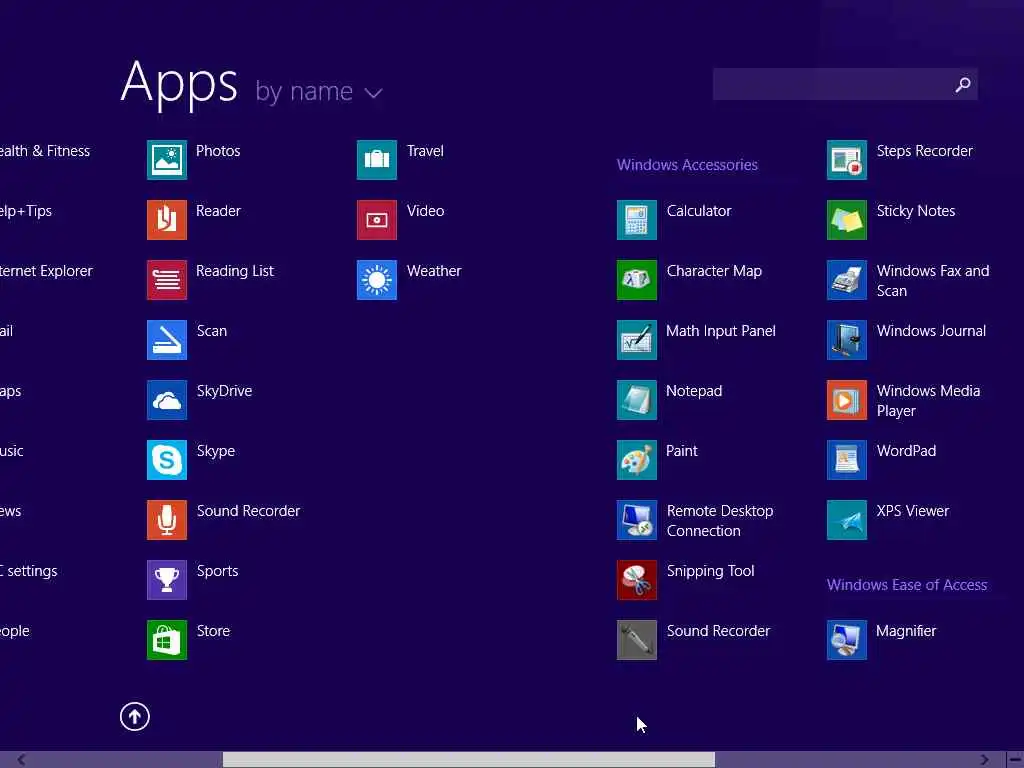1024x768 pixels.
Task: Click the 'Sticky Notes' label text
Action: point(916,212)
